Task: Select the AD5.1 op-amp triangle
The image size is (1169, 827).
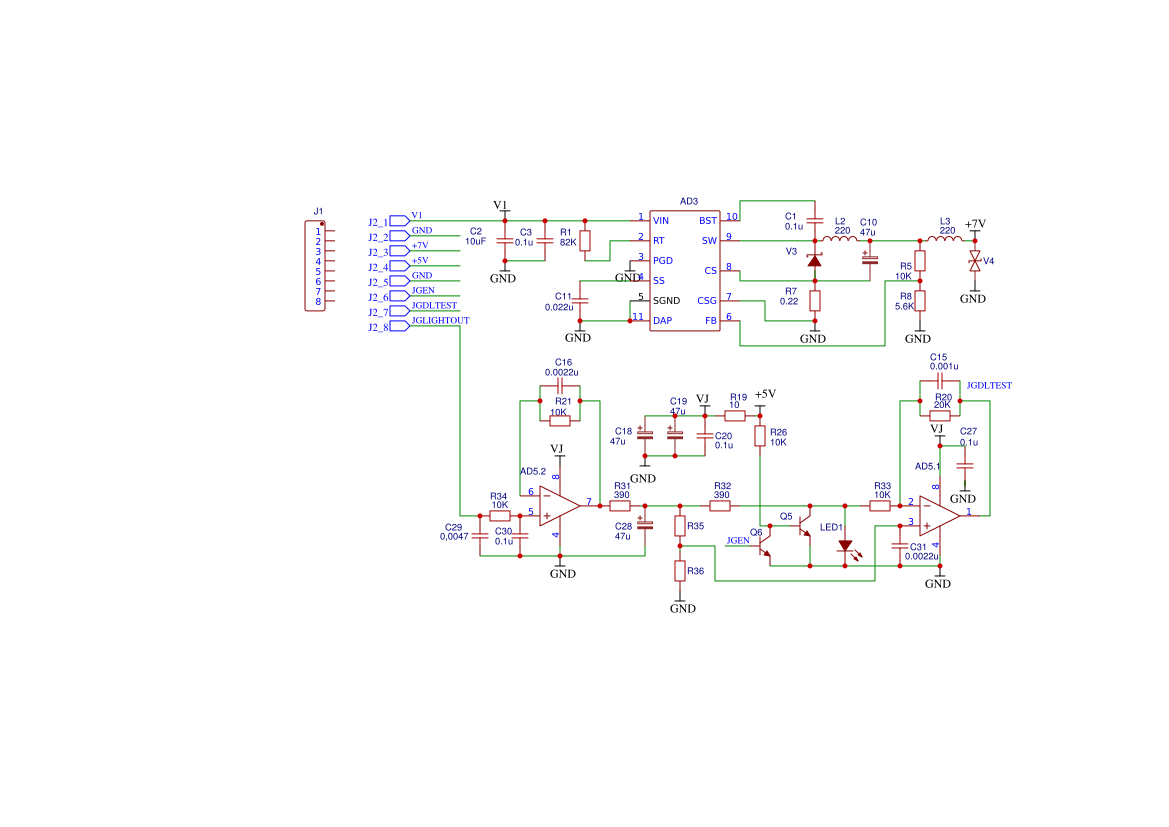Action: (938, 515)
